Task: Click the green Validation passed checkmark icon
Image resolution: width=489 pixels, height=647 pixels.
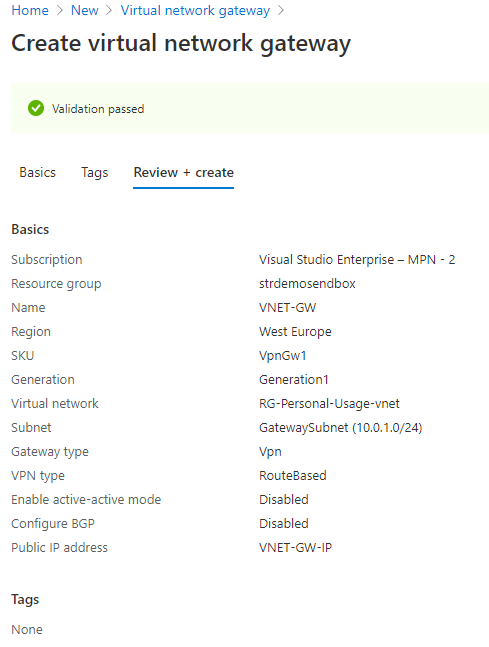Action: (x=36, y=109)
